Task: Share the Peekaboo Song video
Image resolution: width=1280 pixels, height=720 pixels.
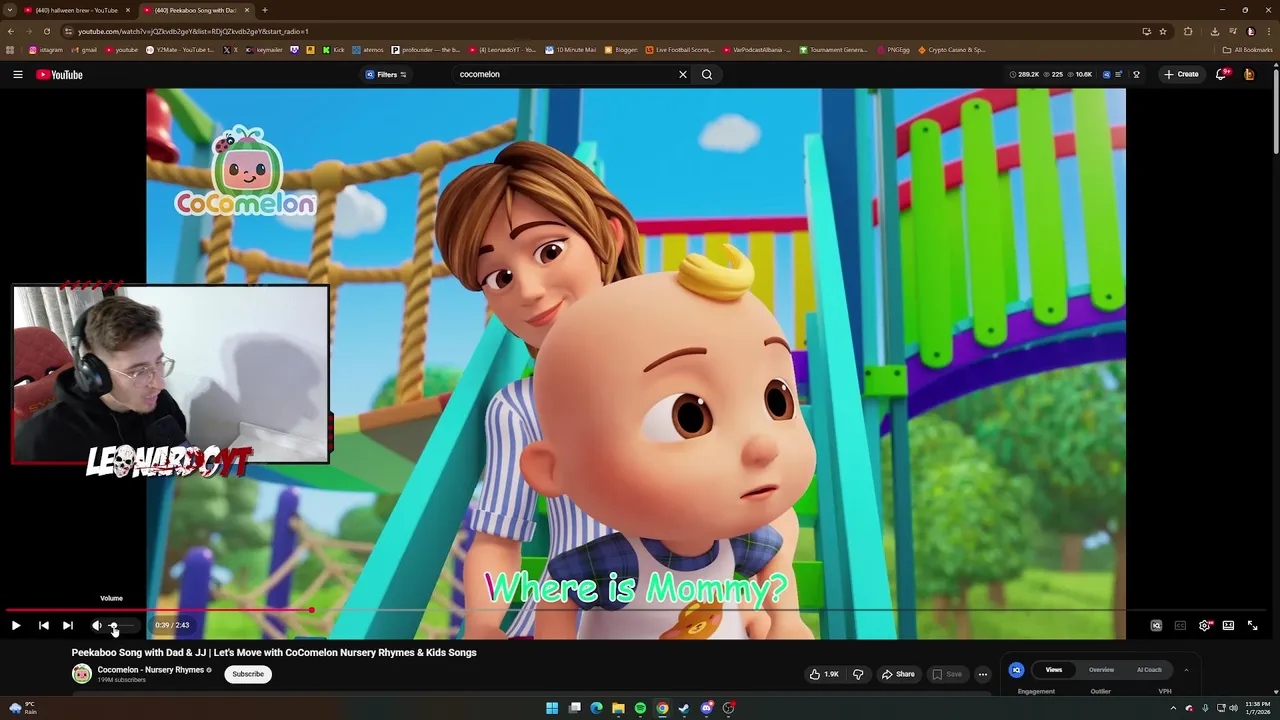Action: click(x=897, y=674)
